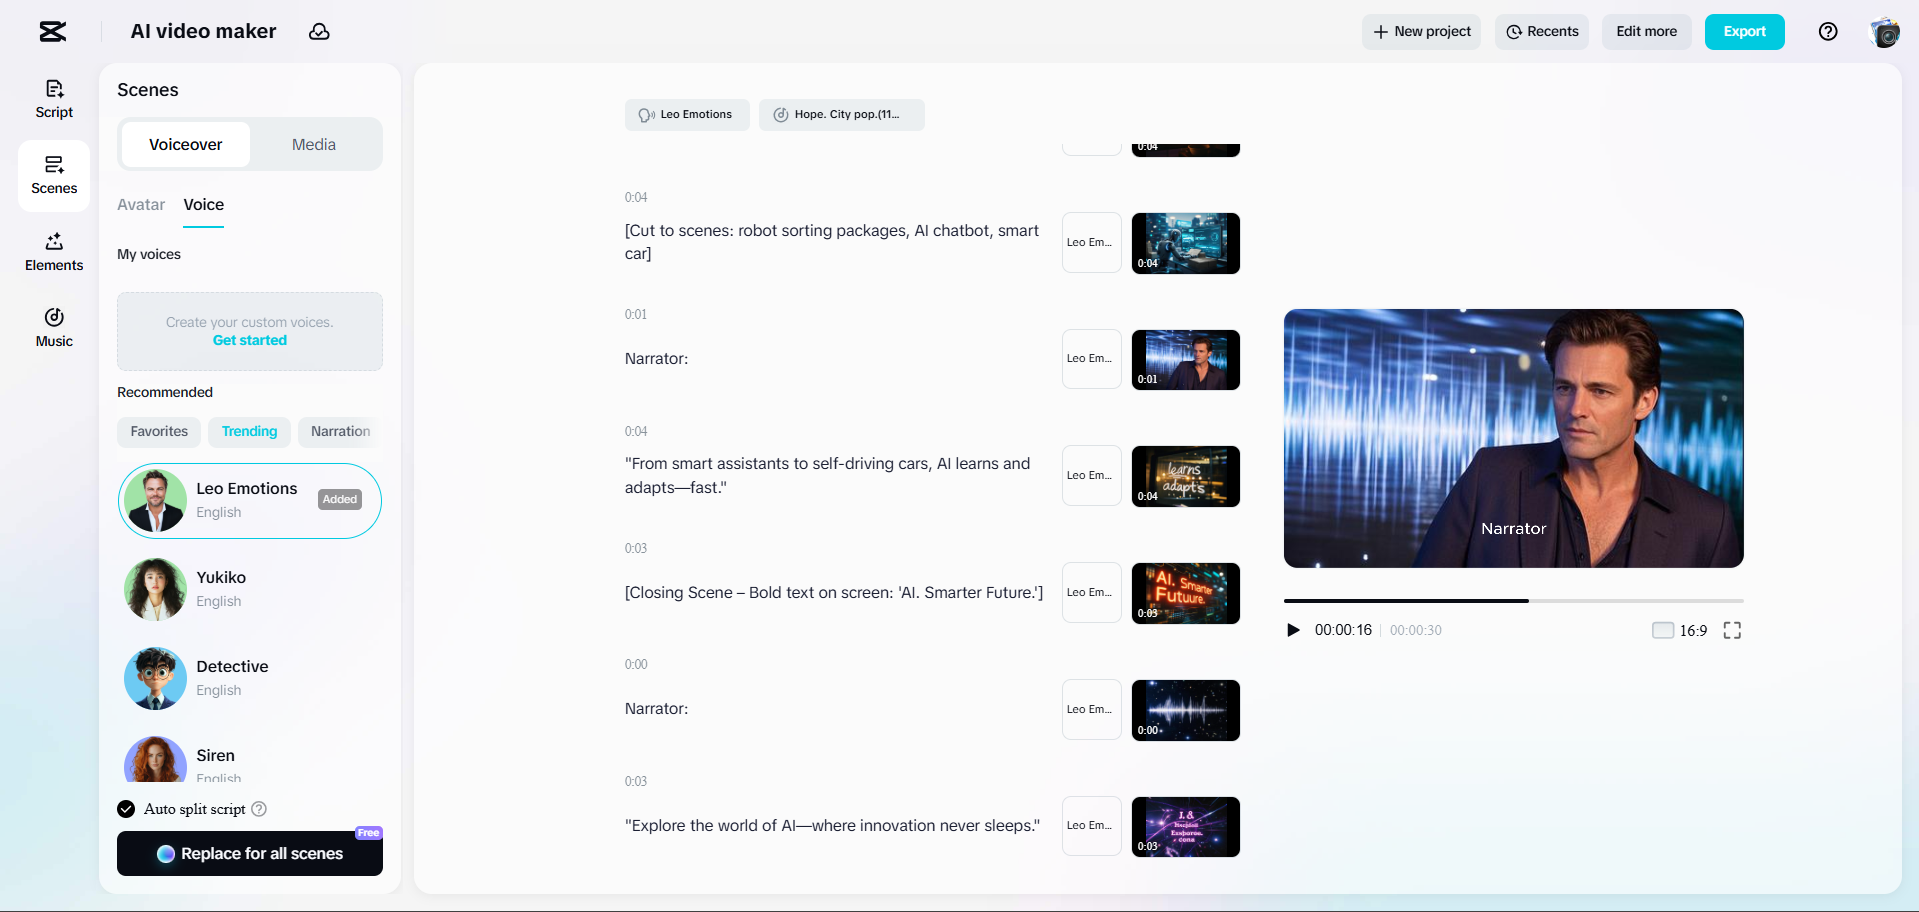The height and width of the screenshot is (912, 1919).
Task: Select Detective voice avatar
Action: pyautogui.click(x=155, y=678)
